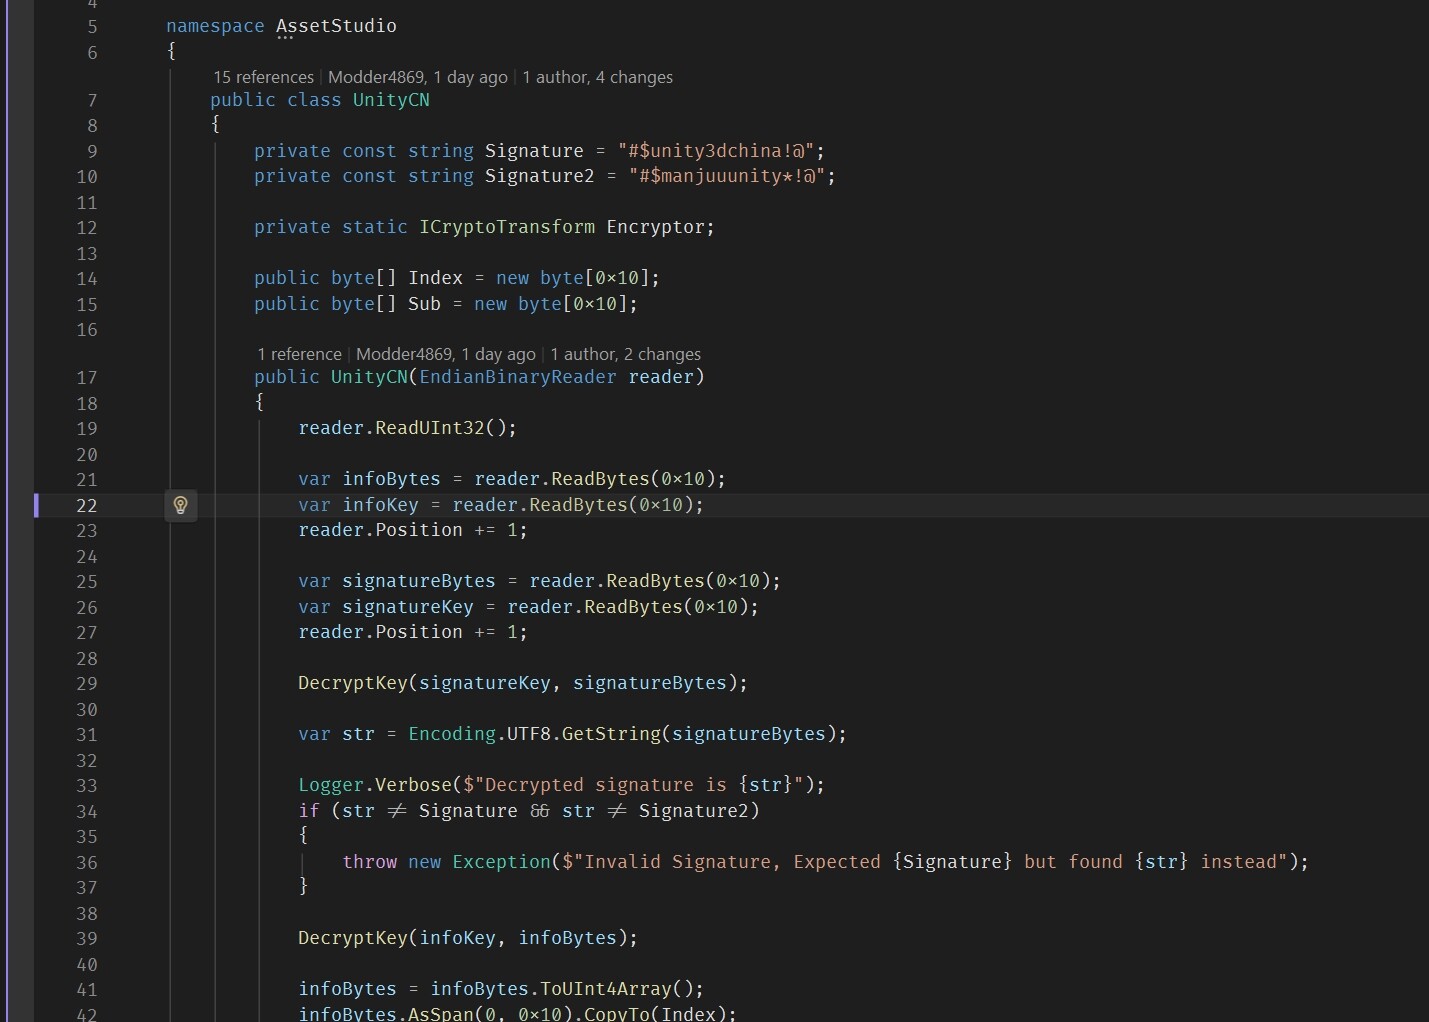Place the cursor on Encoding in line 31
1429x1022 pixels.
pos(451,734)
